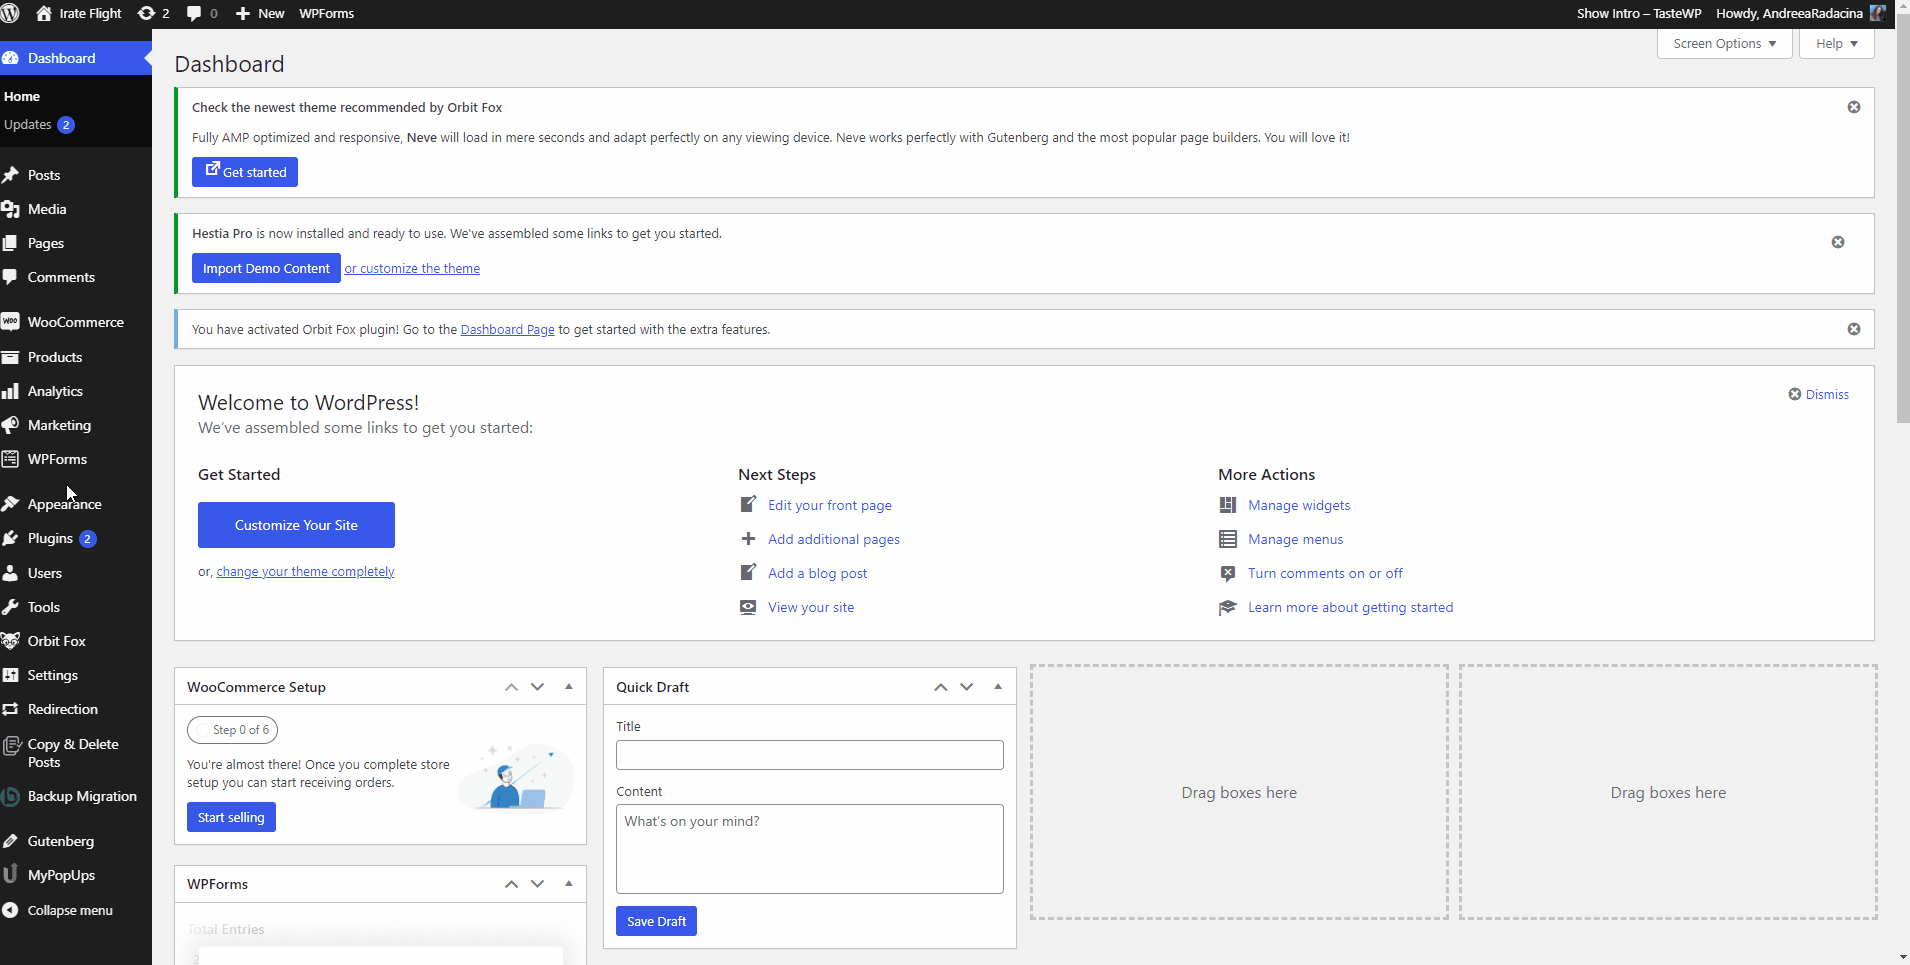
Task: Dismiss the Hestia Pro installed notice
Action: point(1837,242)
